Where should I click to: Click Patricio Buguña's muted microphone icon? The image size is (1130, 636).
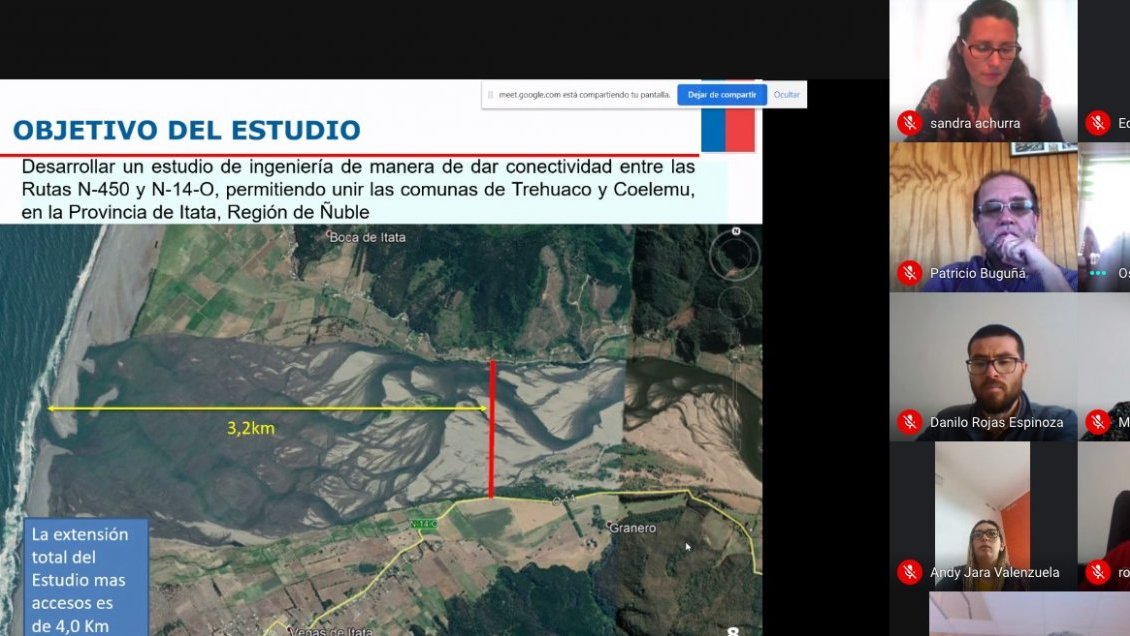click(x=909, y=271)
